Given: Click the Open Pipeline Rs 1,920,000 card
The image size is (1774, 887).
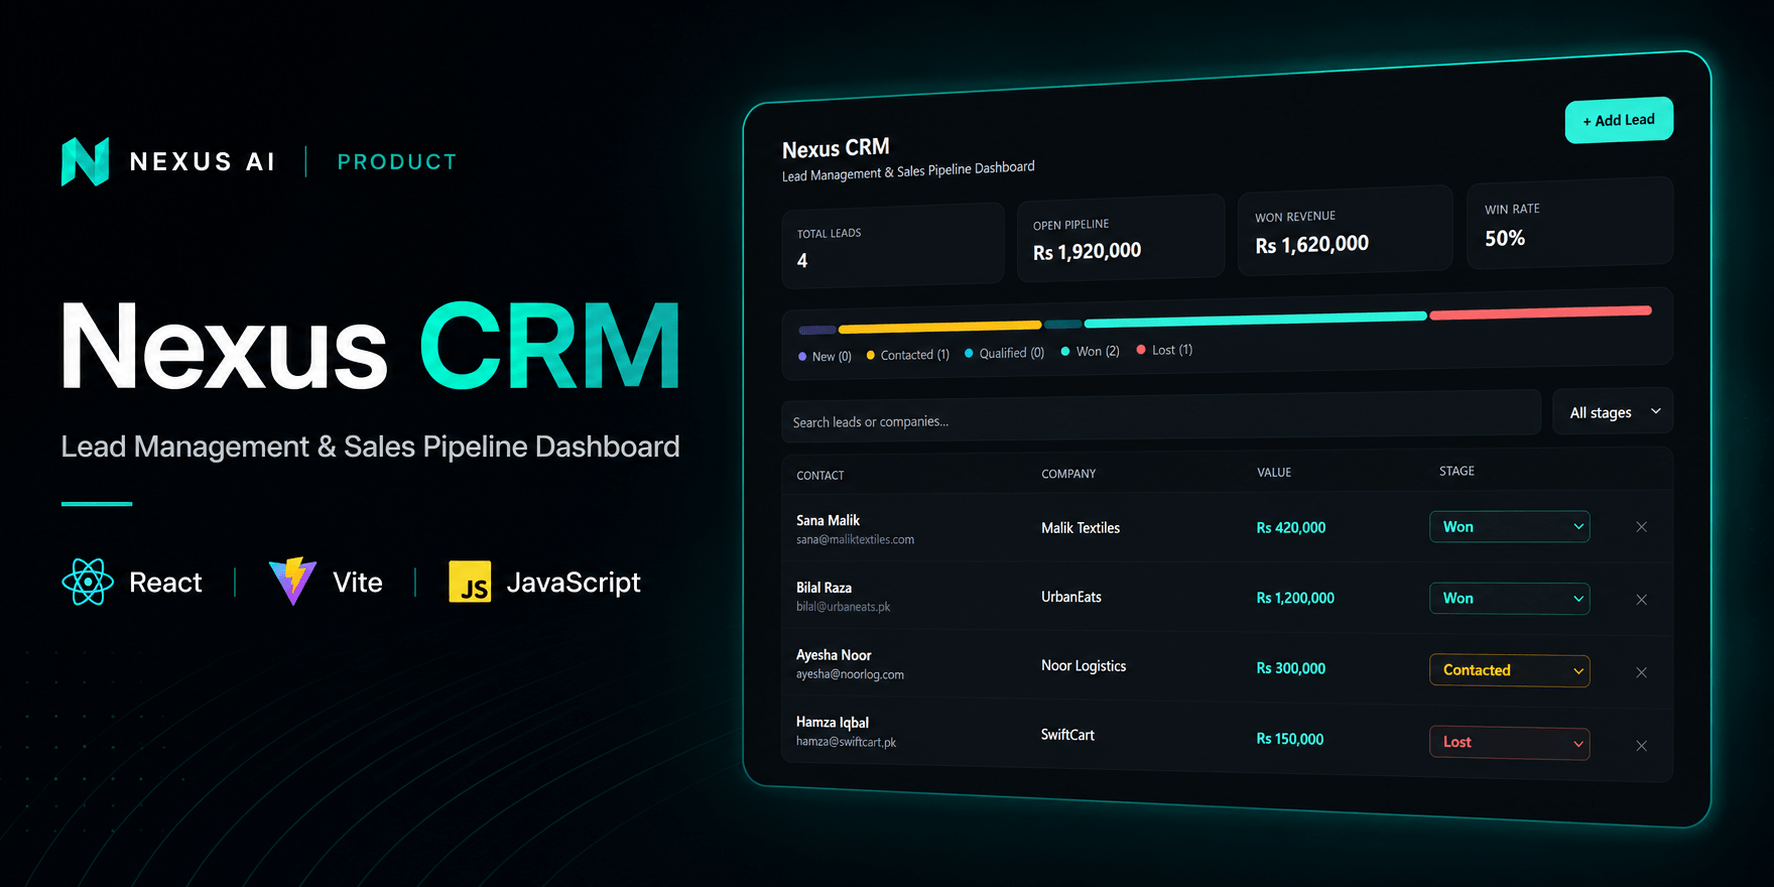Looking at the screenshot, I should 1121,238.
